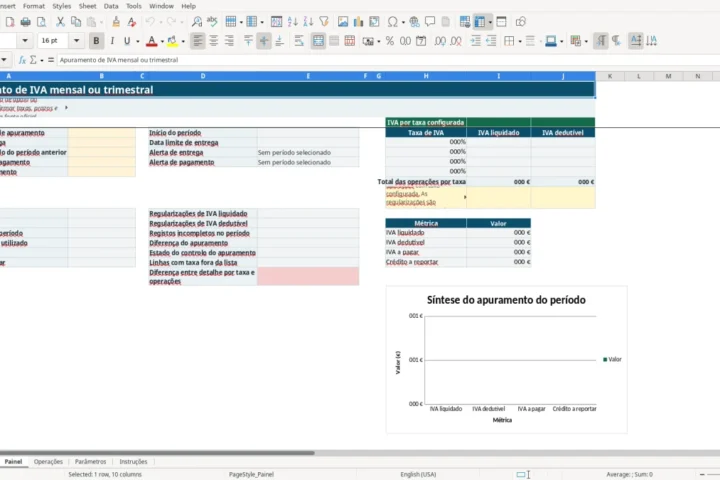Click the Draw Functions shapes icon

coord(521,22)
